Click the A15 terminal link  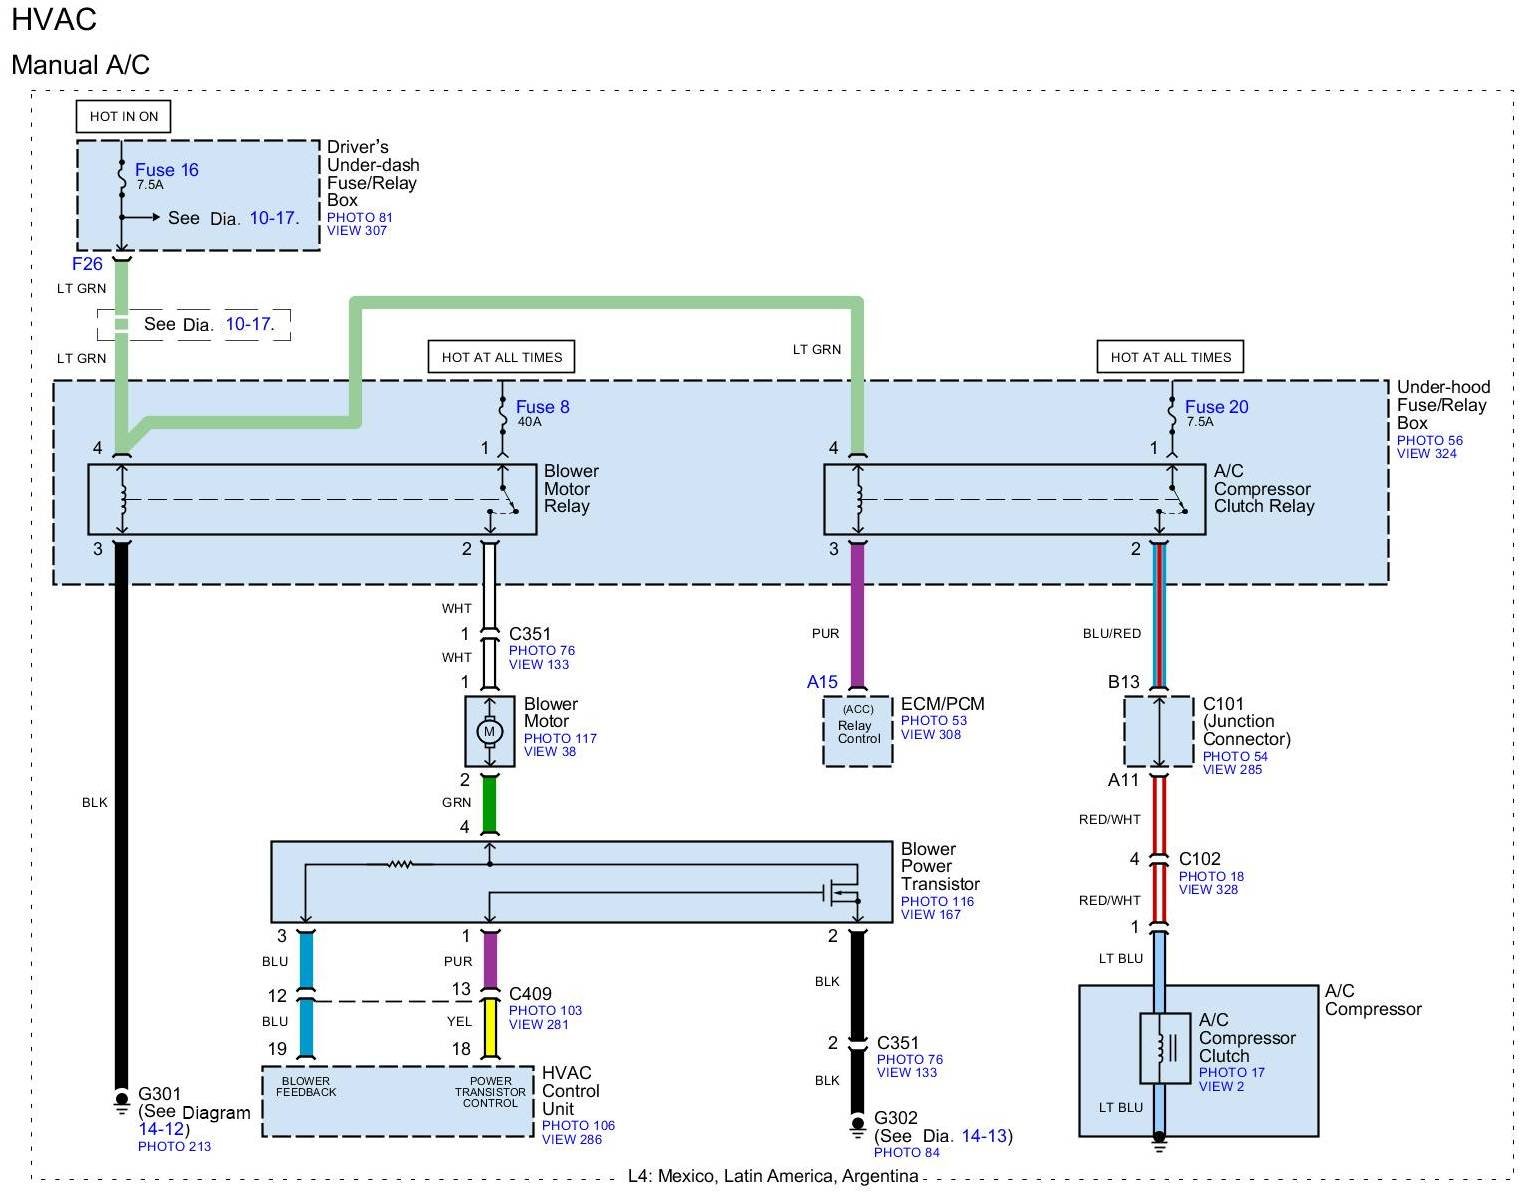[822, 682]
